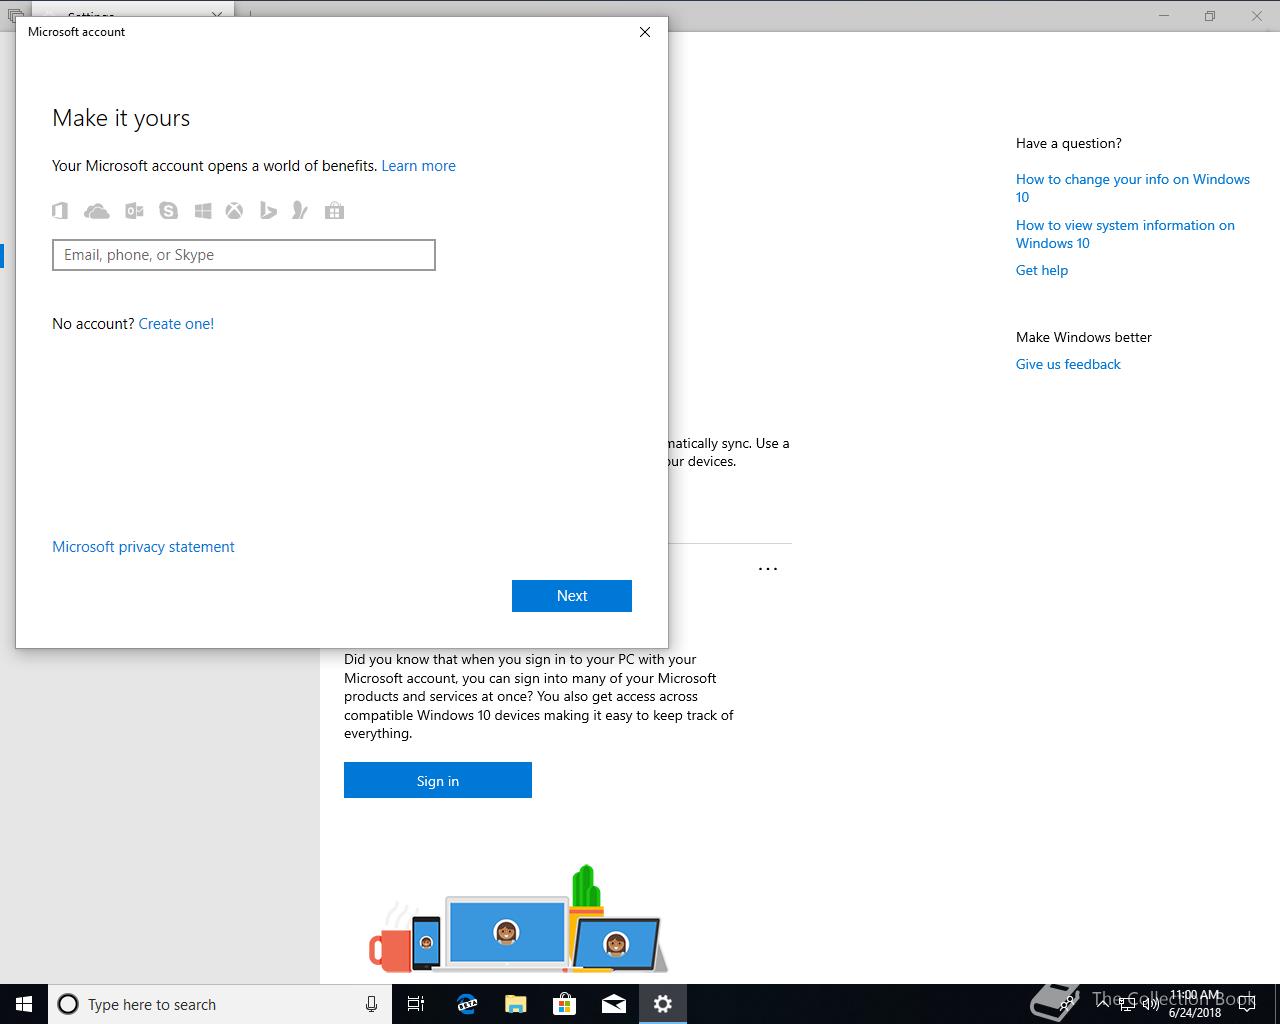
Task: Close the Settings tab
Action: click(x=218, y=15)
